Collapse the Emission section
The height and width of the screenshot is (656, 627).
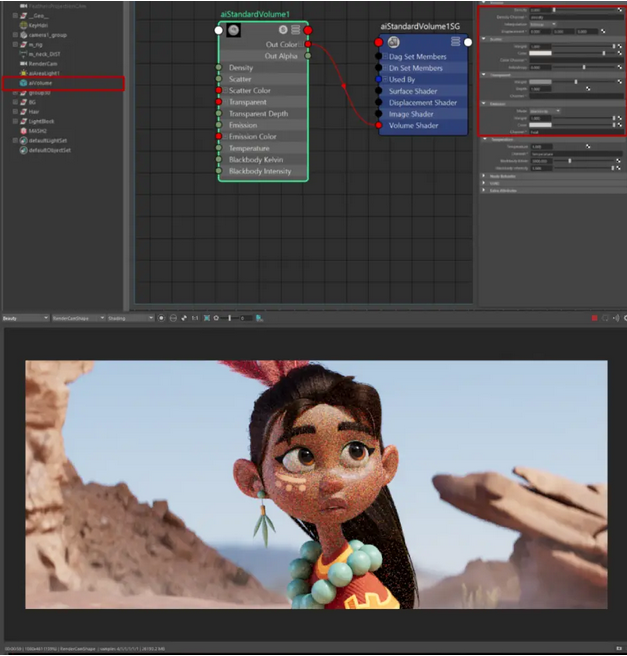point(484,103)
